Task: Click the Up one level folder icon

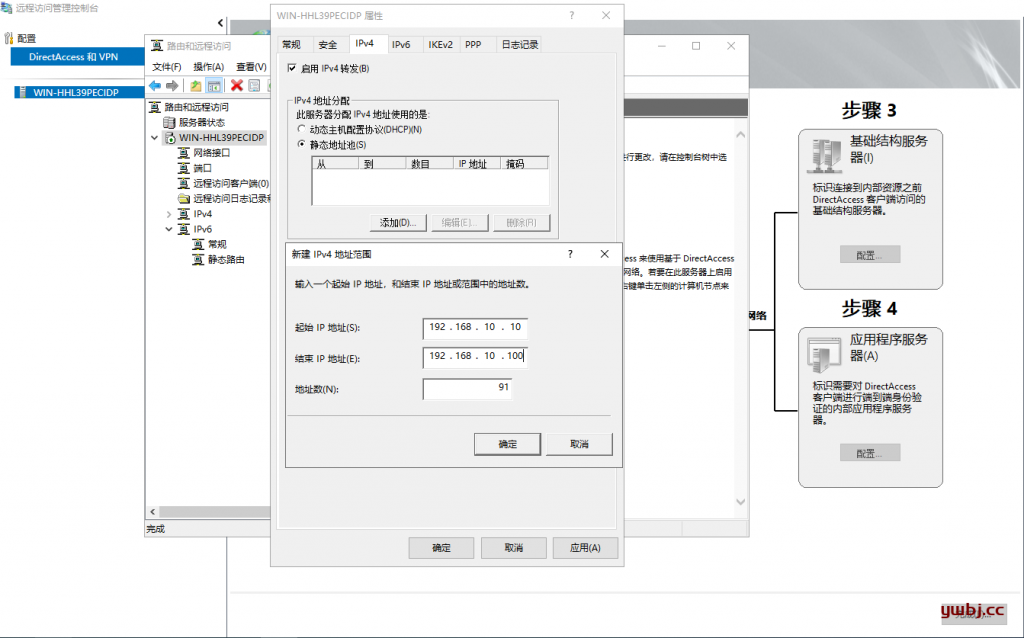Action: click(x=196, y=86)
